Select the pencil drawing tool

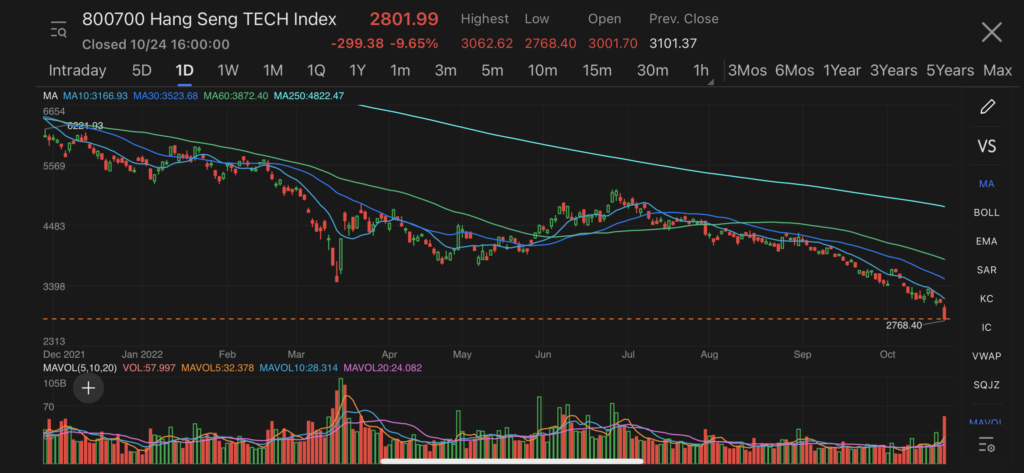coord(987,106)
